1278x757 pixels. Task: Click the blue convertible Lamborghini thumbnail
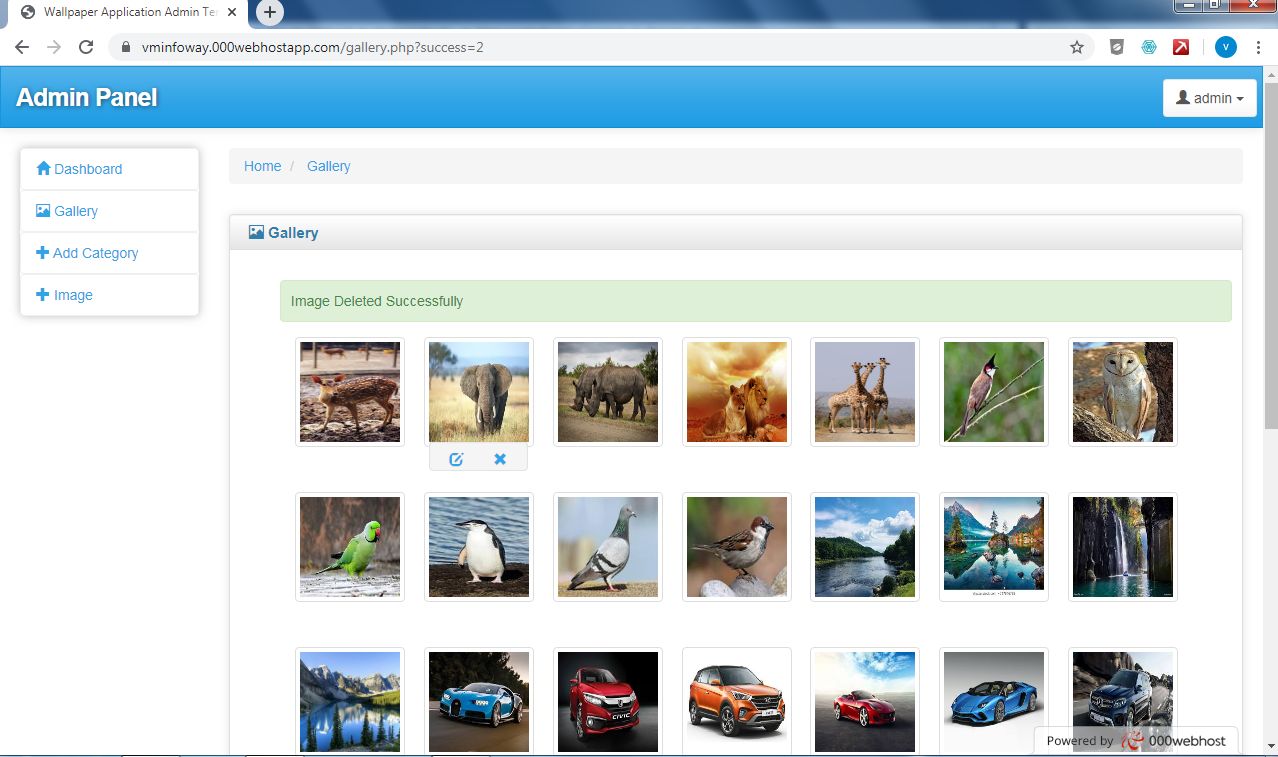[x=994, y=702]
